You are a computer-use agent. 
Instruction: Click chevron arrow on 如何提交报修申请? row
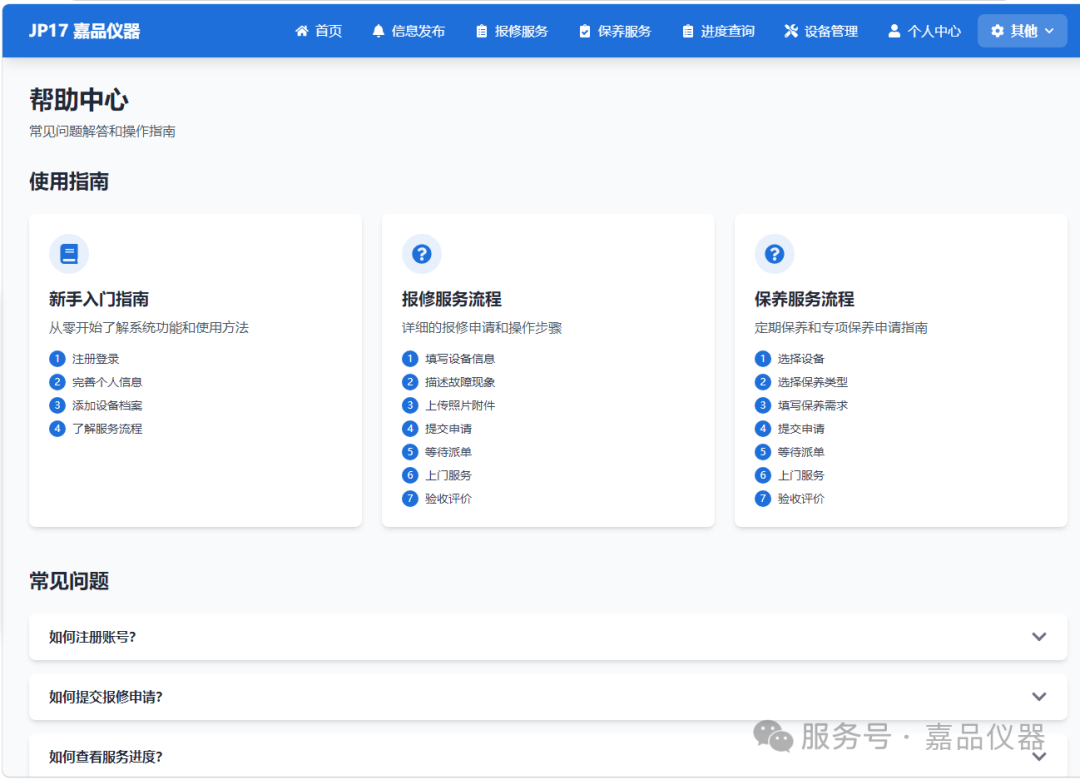1039,697
